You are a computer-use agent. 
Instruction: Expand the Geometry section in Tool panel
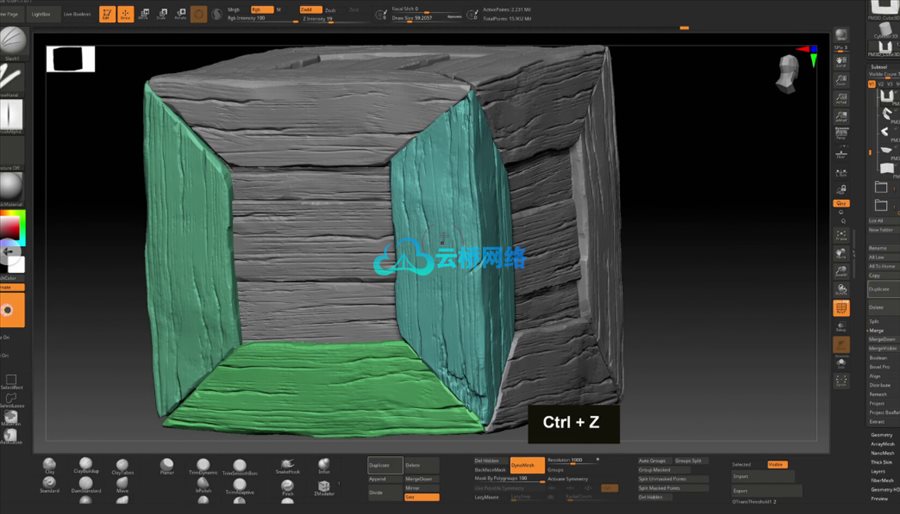[x=882, y=435]
